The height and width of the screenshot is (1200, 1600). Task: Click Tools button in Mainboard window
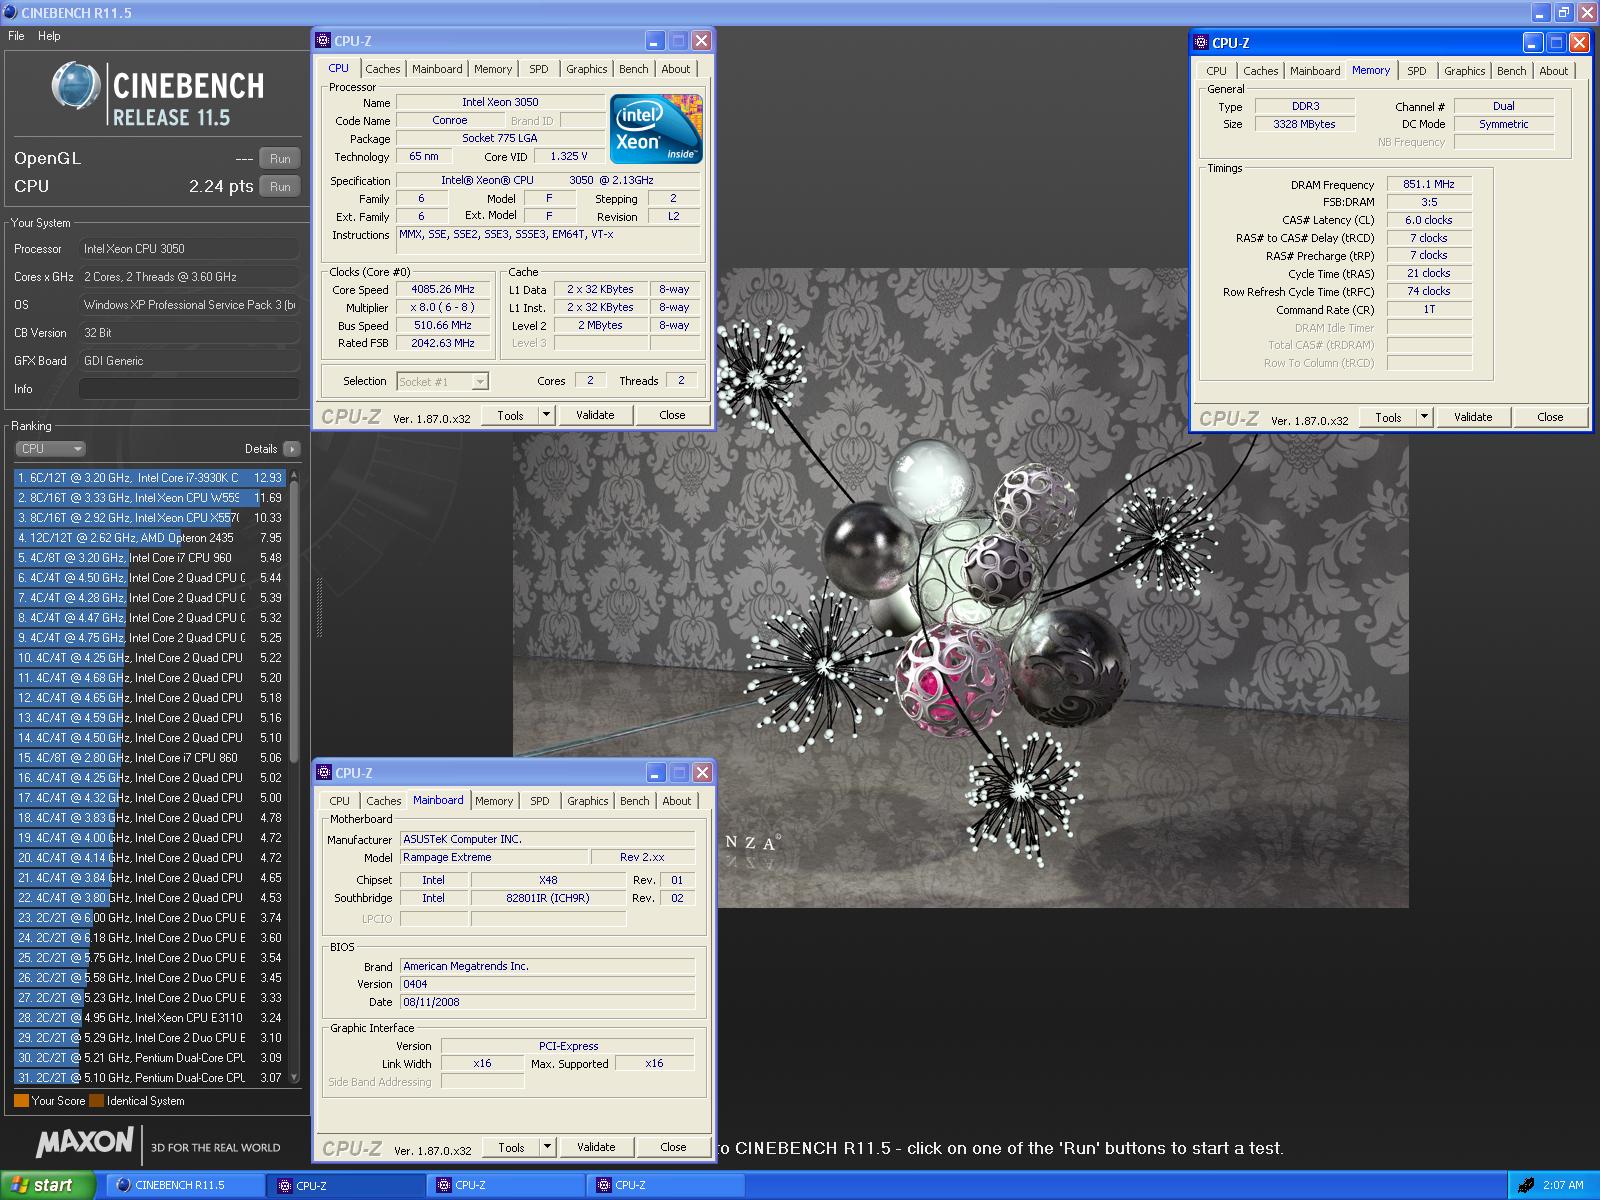pyautogui.click(x=511, y=1147)
